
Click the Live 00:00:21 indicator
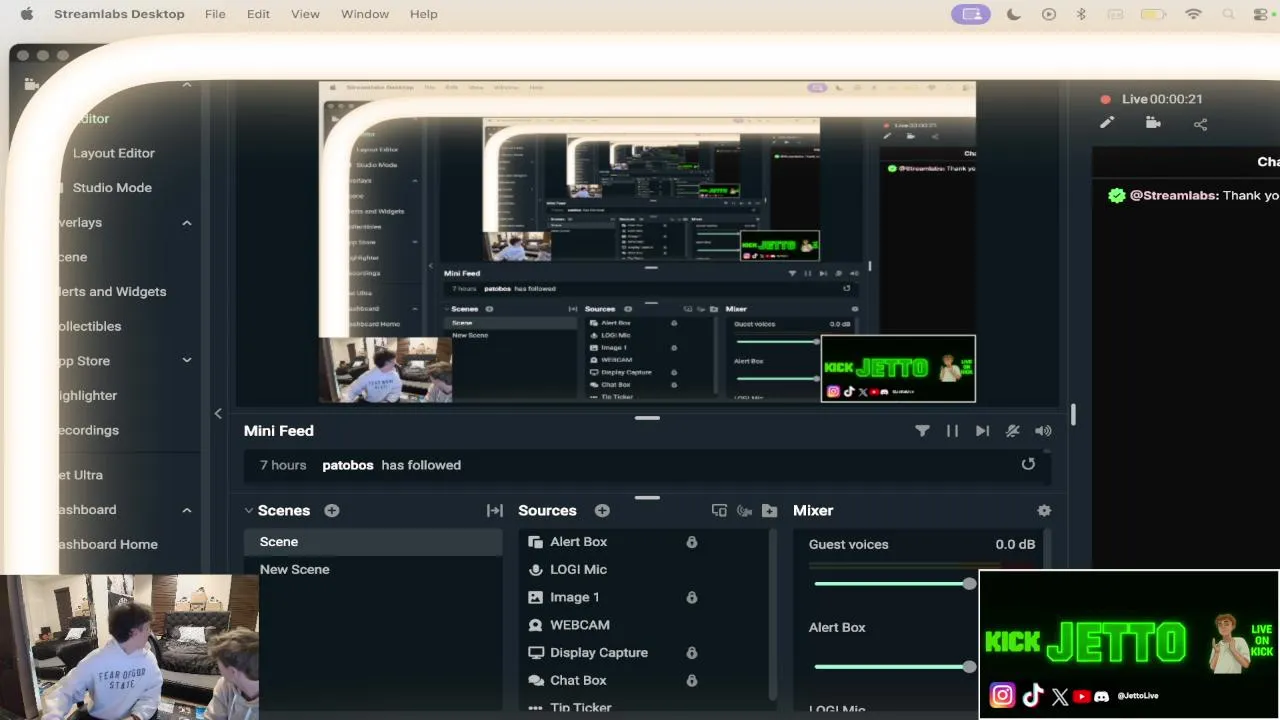tap(1151, 99)
